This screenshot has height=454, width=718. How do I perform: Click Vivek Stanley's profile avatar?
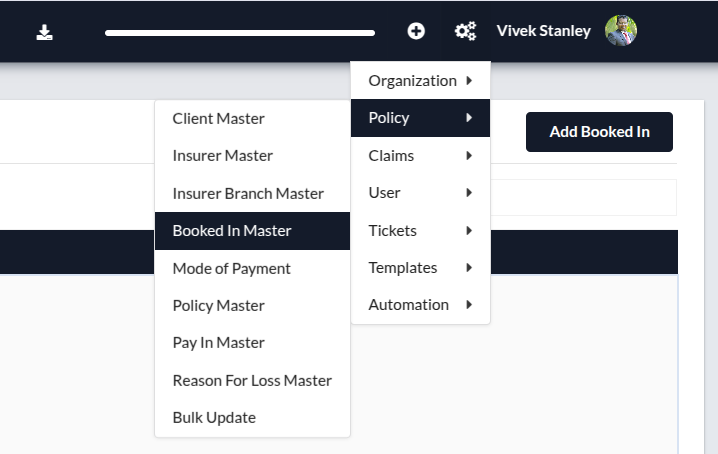click(x=620, y=31)
